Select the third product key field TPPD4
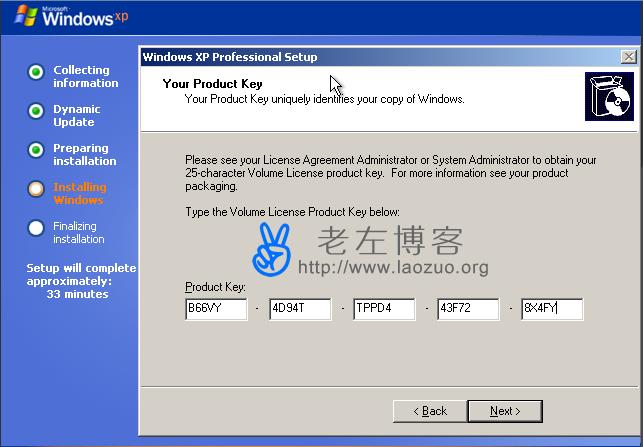This screenshot has height=447, width=643. click(384, 309)
